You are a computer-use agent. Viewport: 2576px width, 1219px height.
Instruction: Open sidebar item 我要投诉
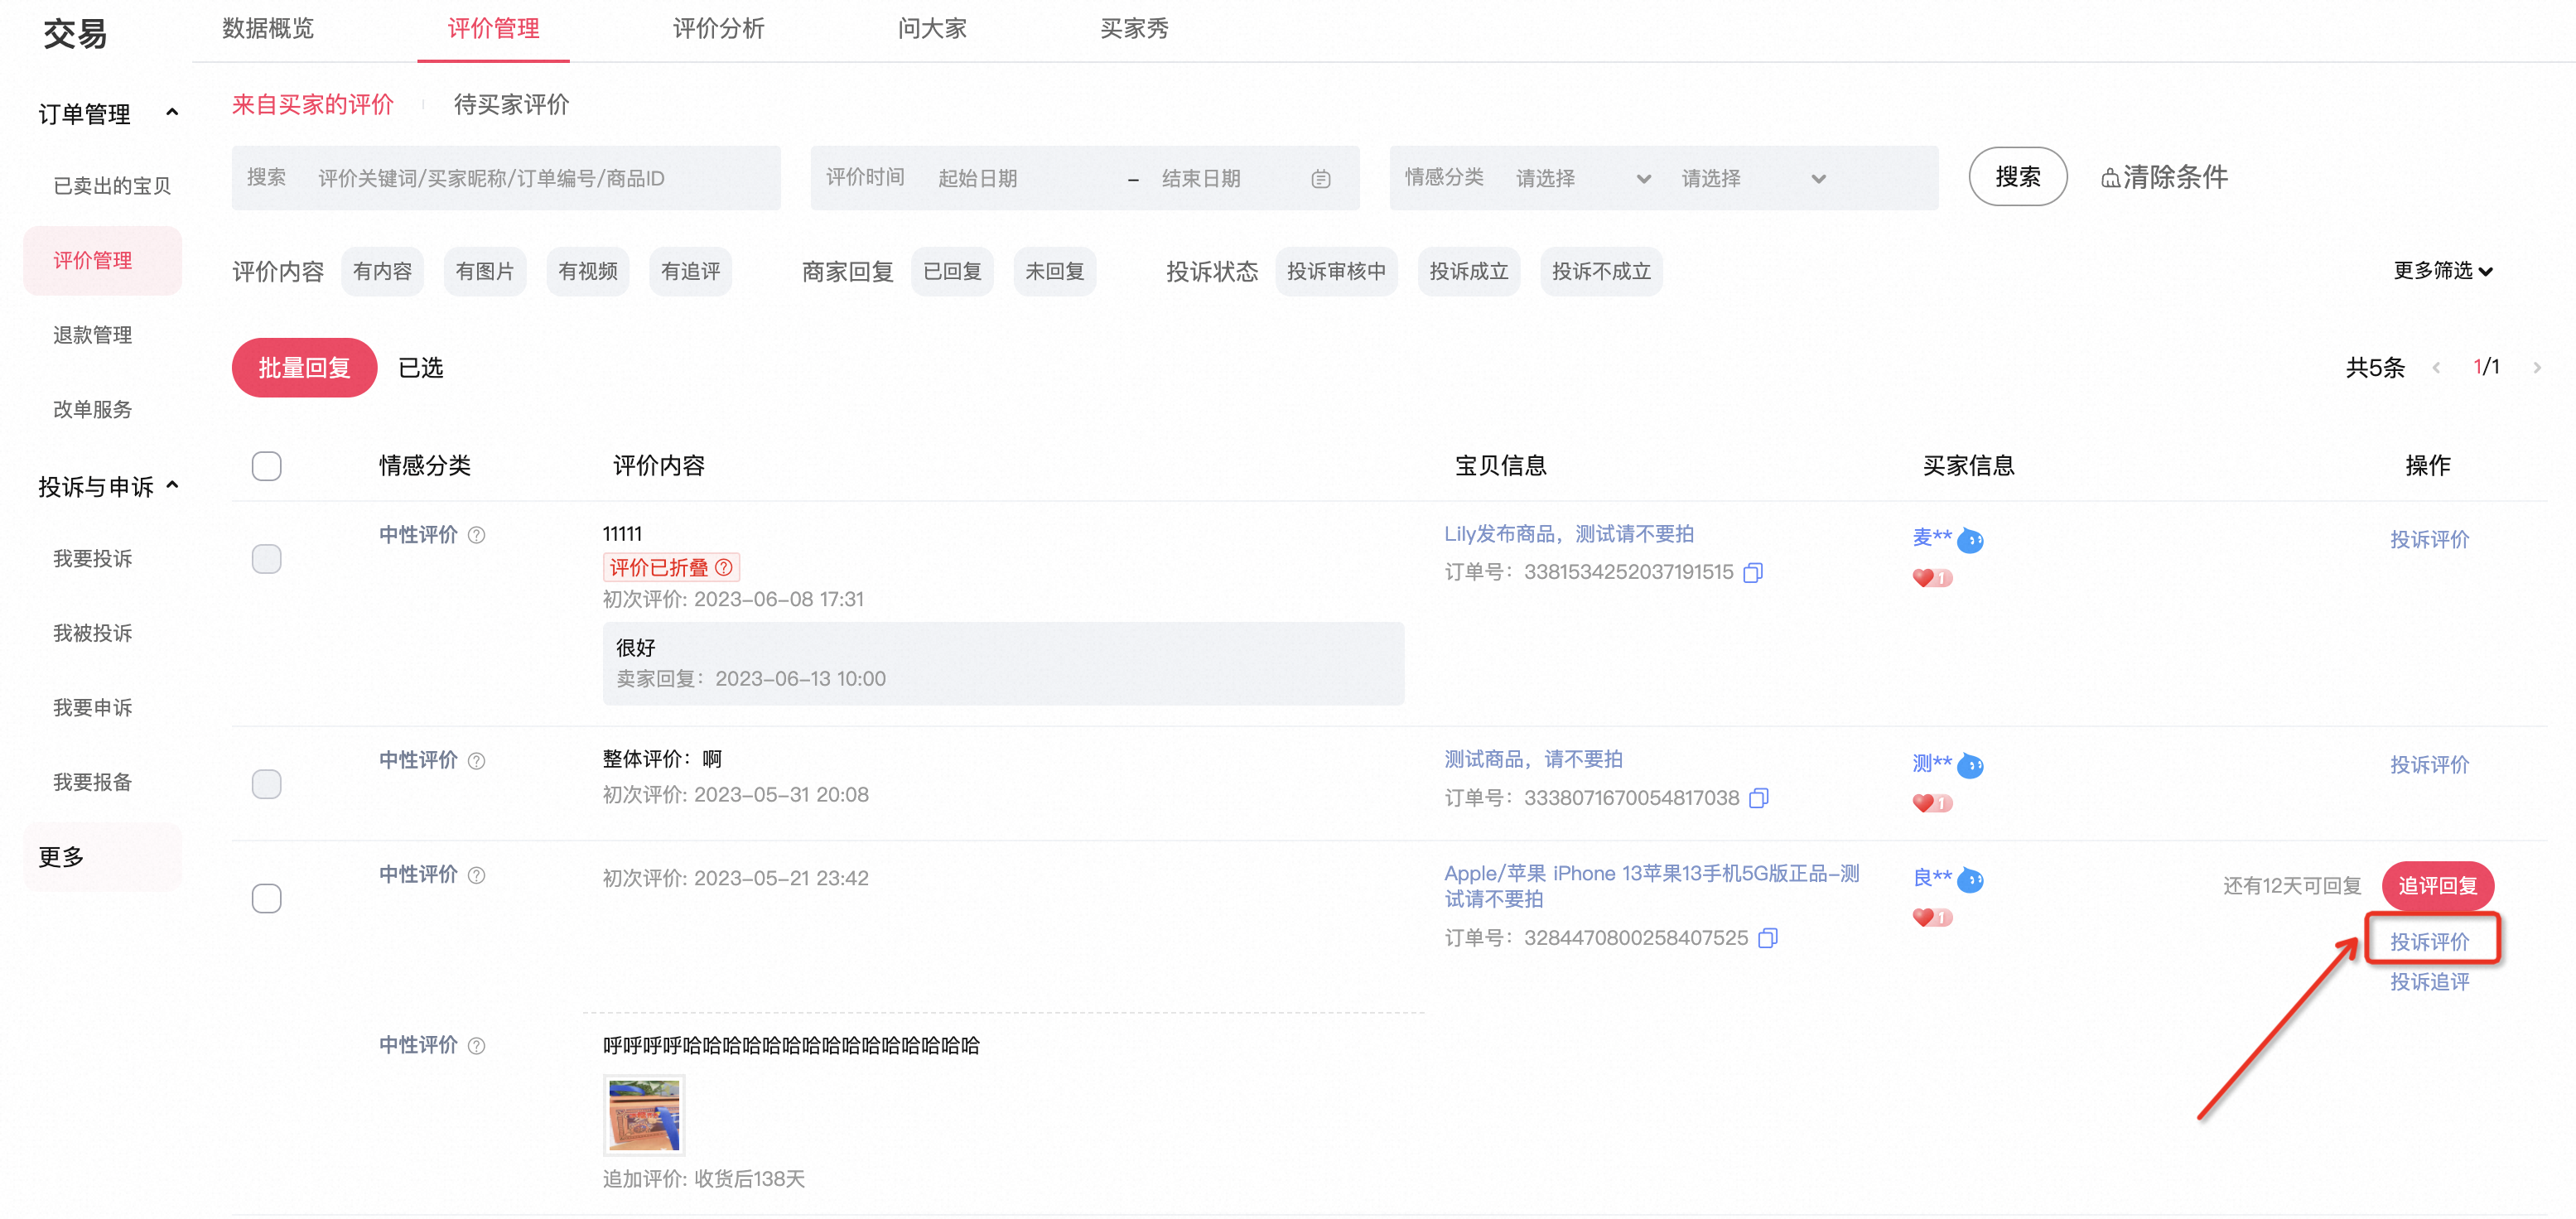point(92,559)
